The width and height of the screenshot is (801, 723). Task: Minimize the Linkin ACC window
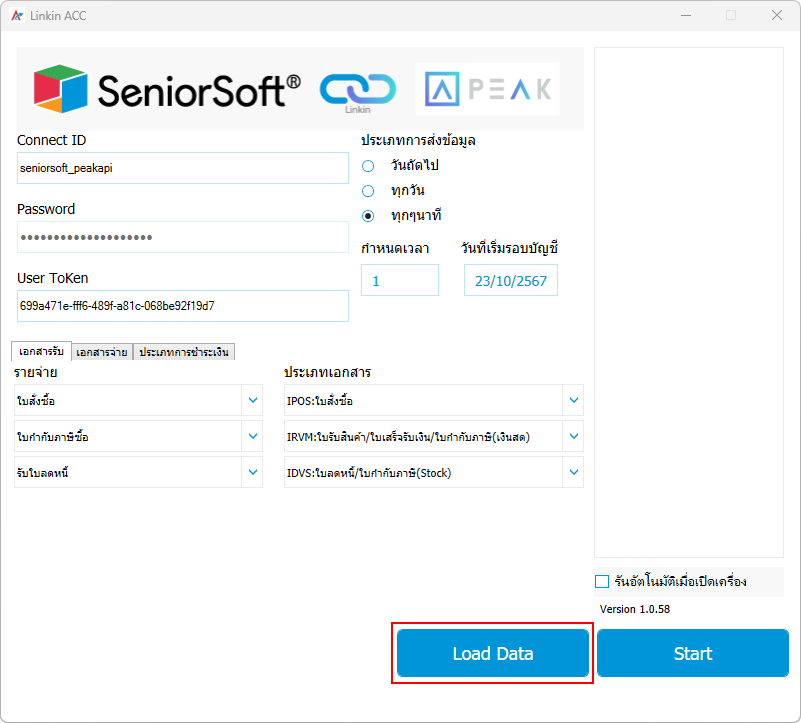tap(686, 16)
